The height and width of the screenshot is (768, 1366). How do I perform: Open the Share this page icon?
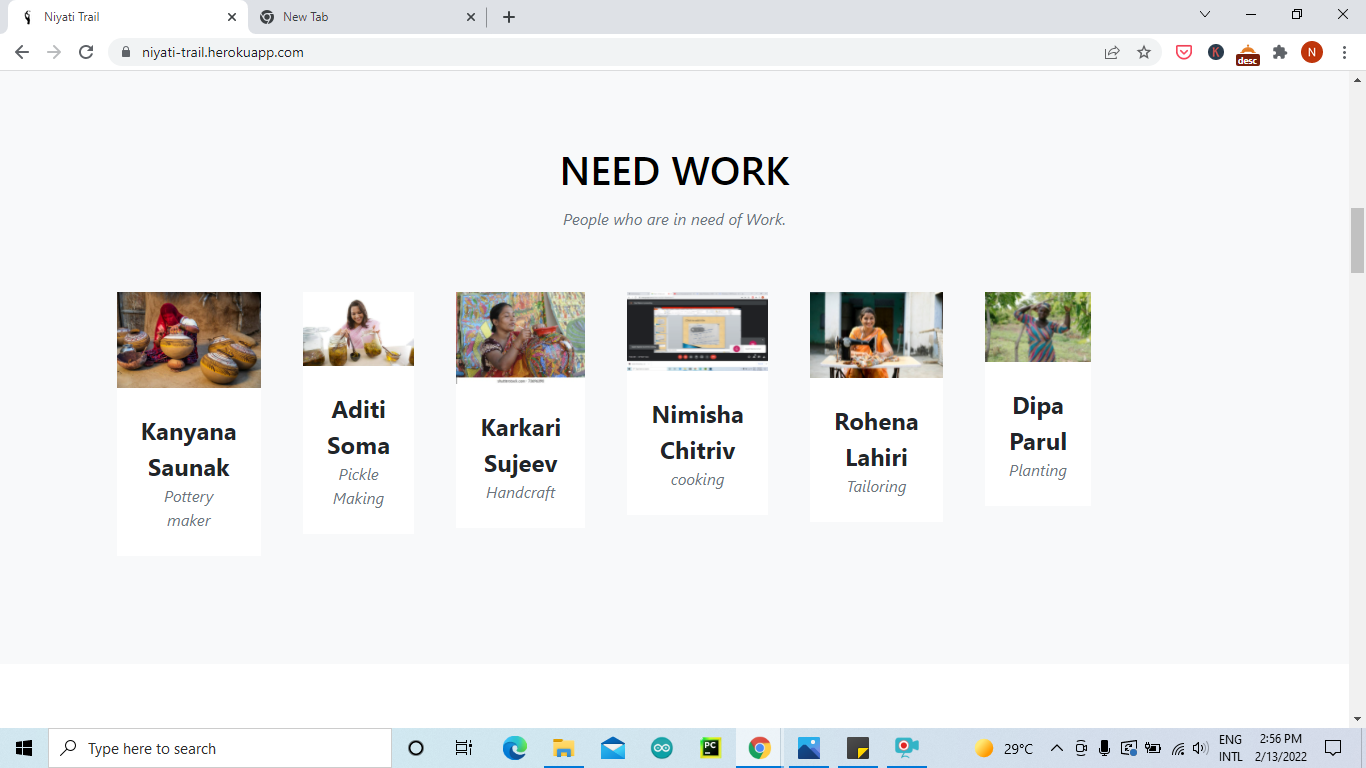pos(1112,51)
